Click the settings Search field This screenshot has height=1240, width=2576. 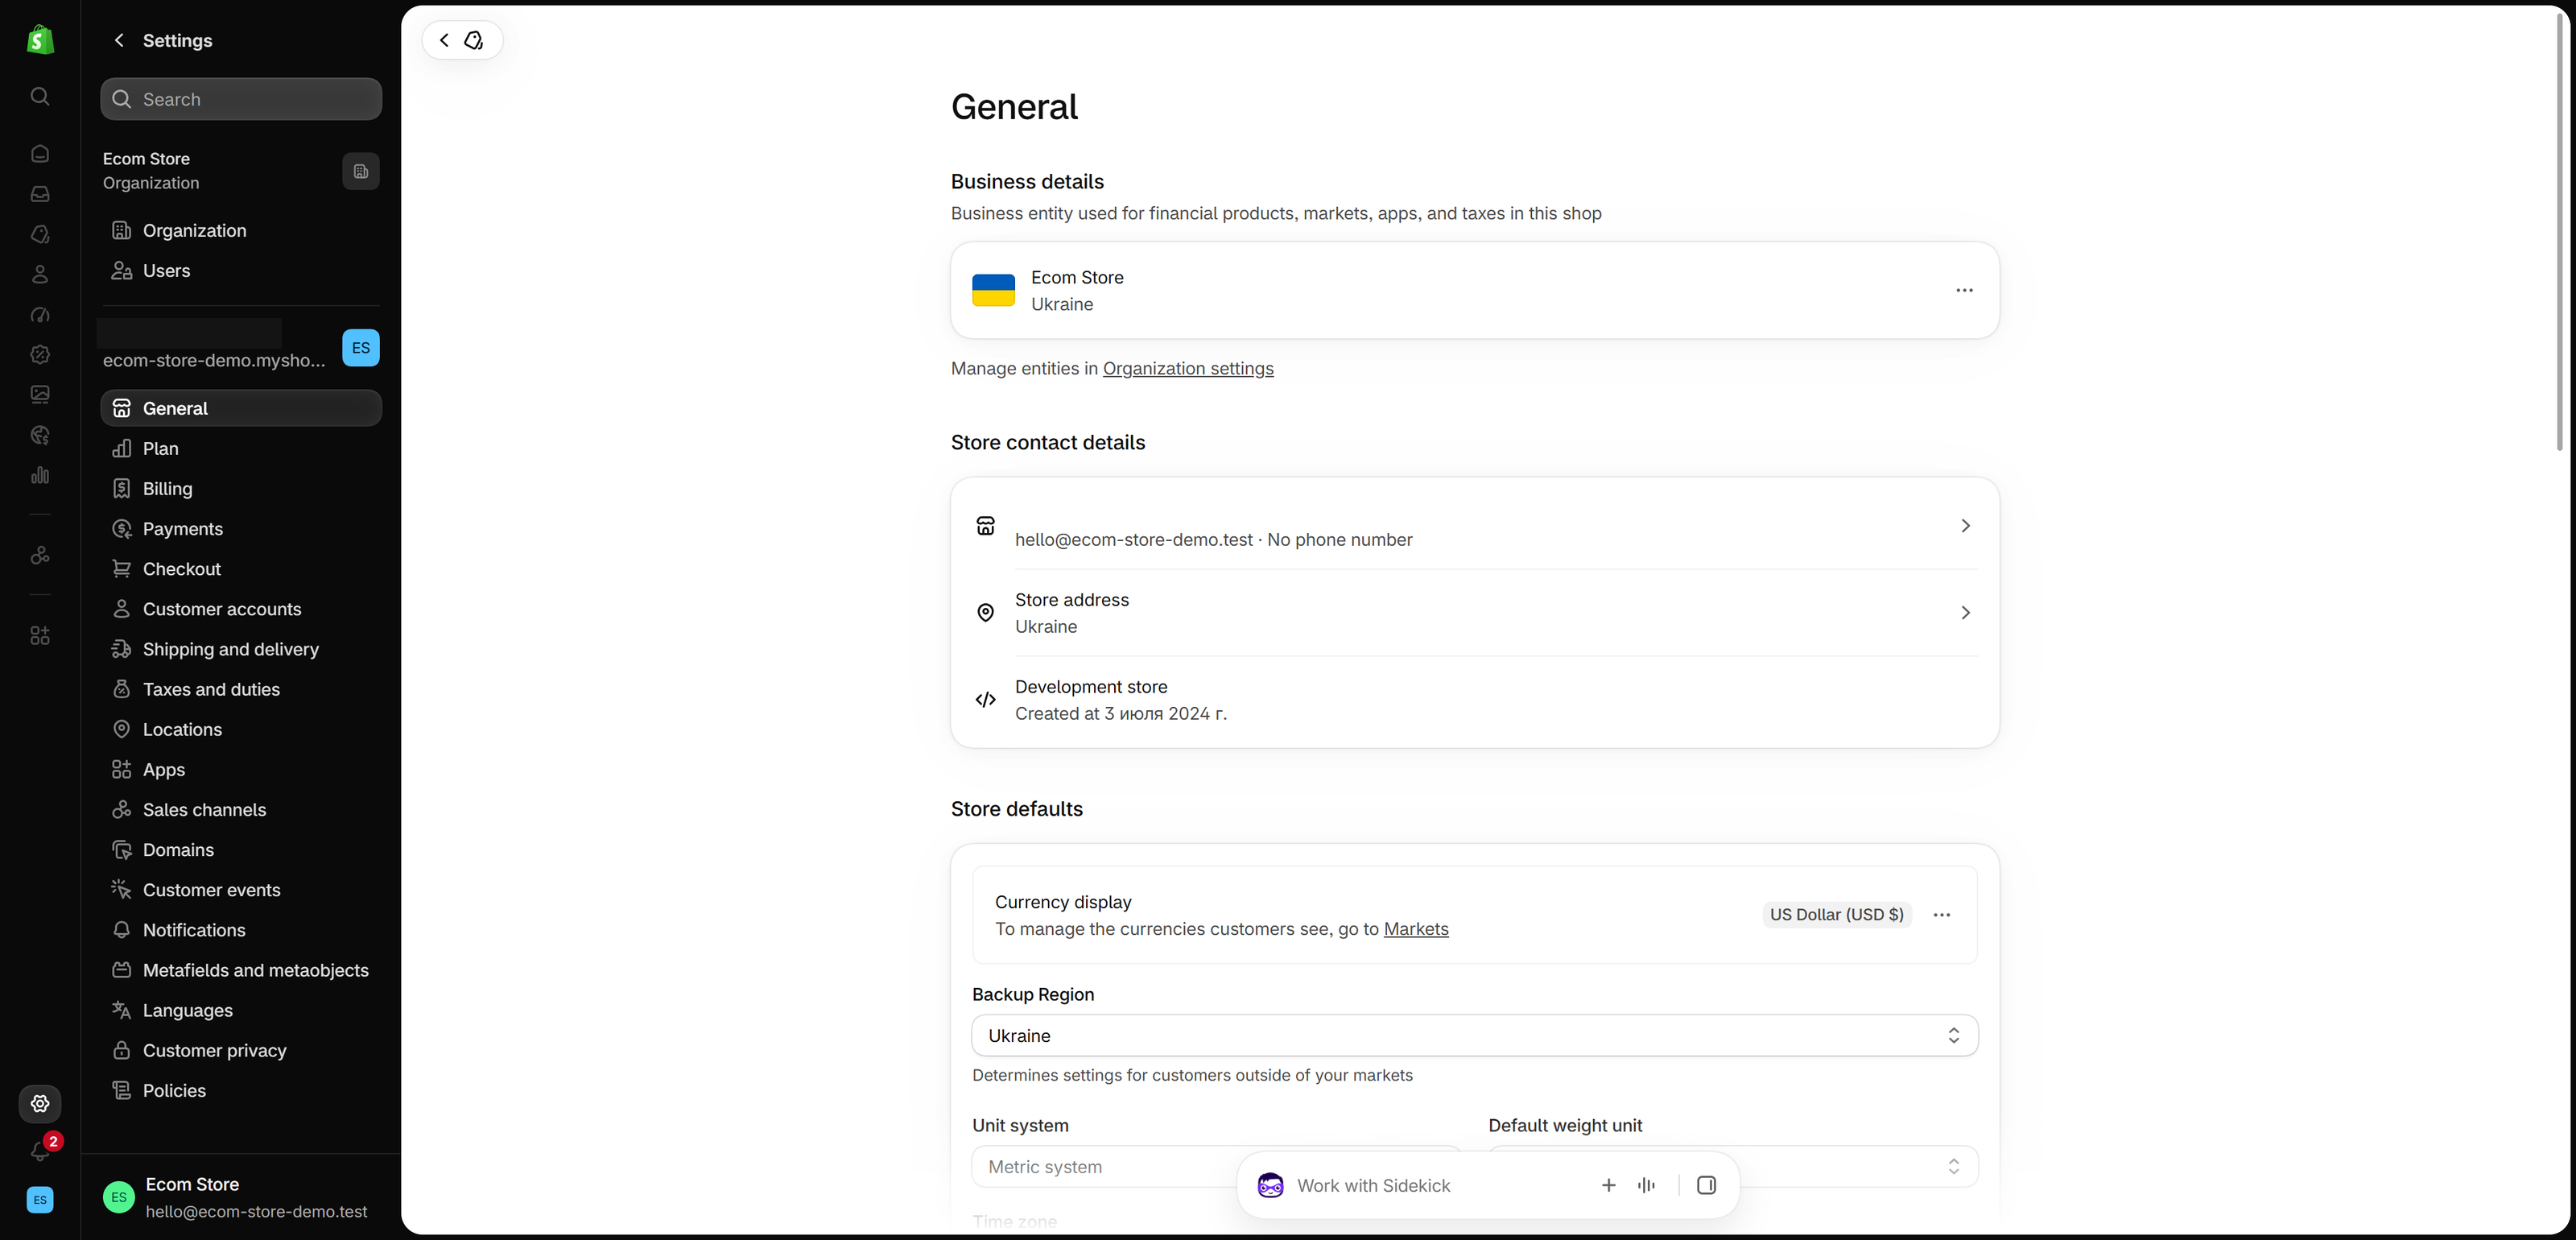coord(241,99)
